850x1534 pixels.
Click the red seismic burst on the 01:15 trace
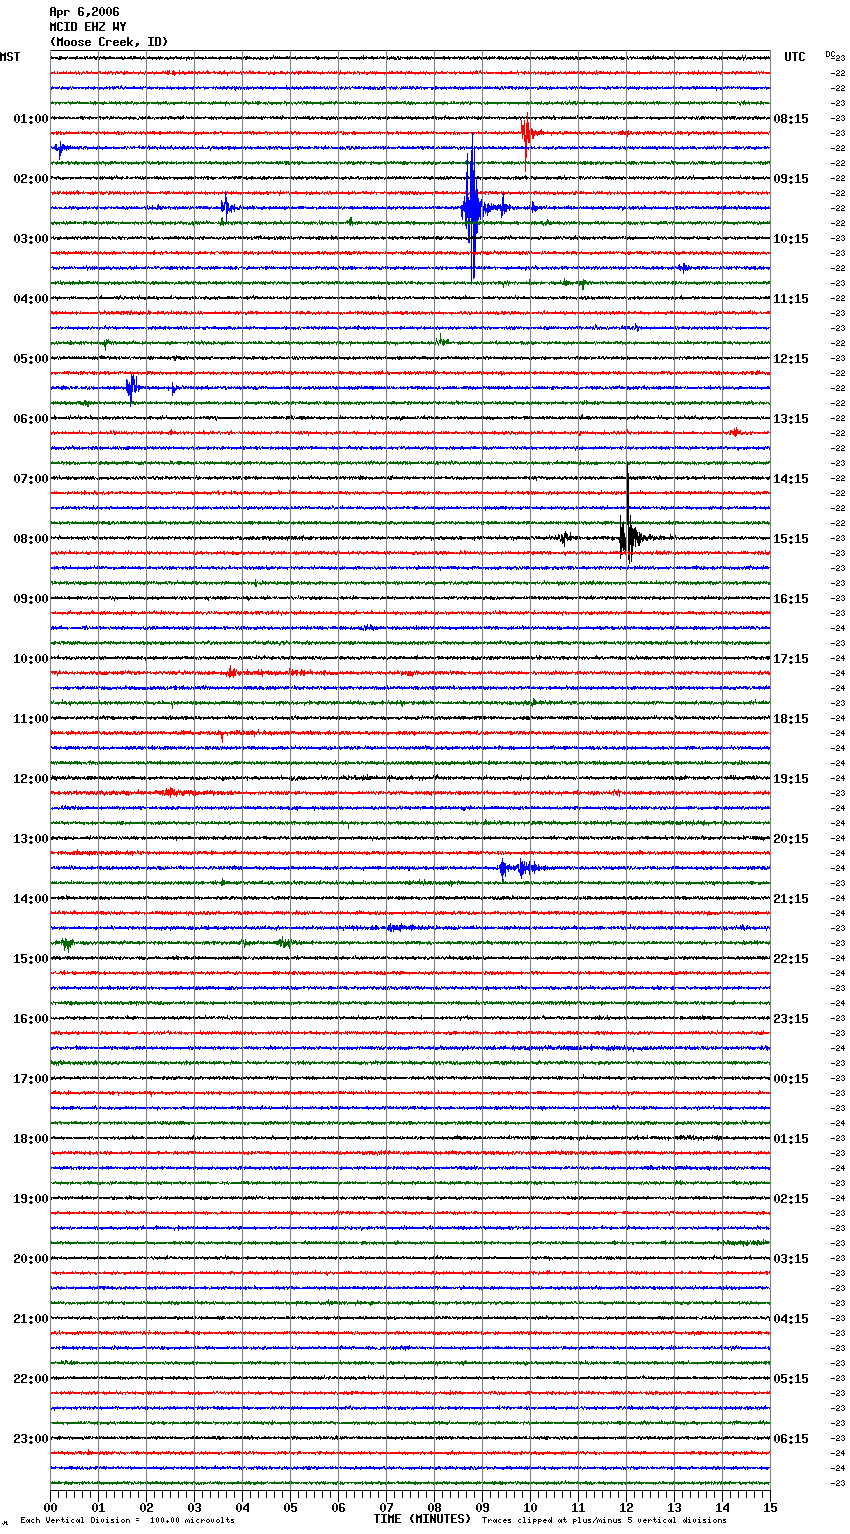[527, 133]
